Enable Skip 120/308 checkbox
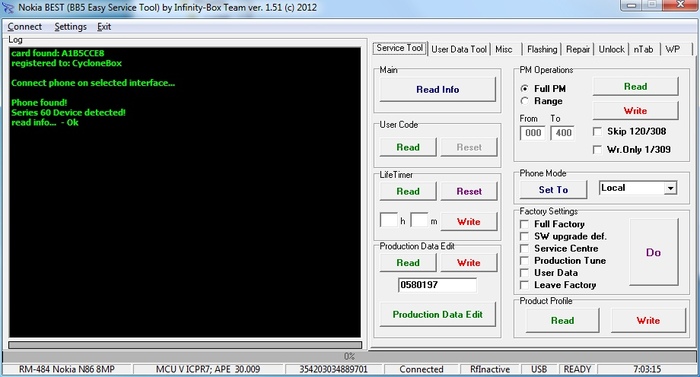Screen dimensions: 700x377 (x=597, y=132)
